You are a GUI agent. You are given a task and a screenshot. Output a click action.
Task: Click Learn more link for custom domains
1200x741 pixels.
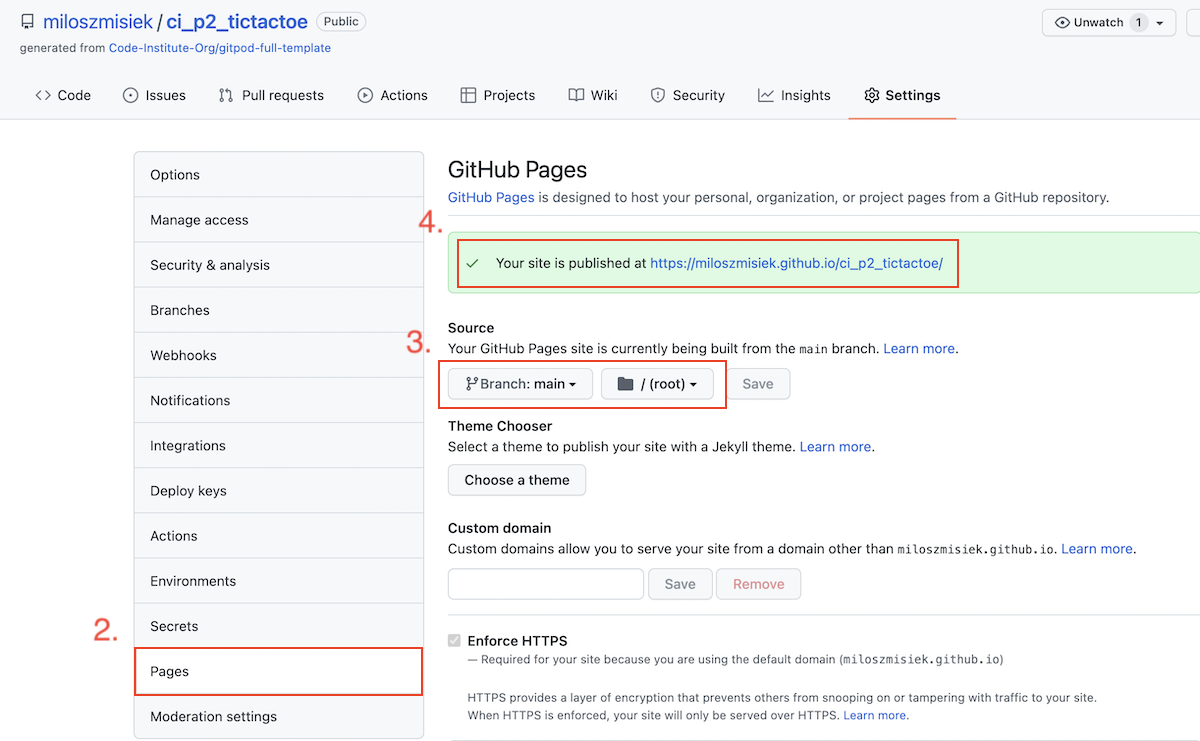[x=1097, y=549]
